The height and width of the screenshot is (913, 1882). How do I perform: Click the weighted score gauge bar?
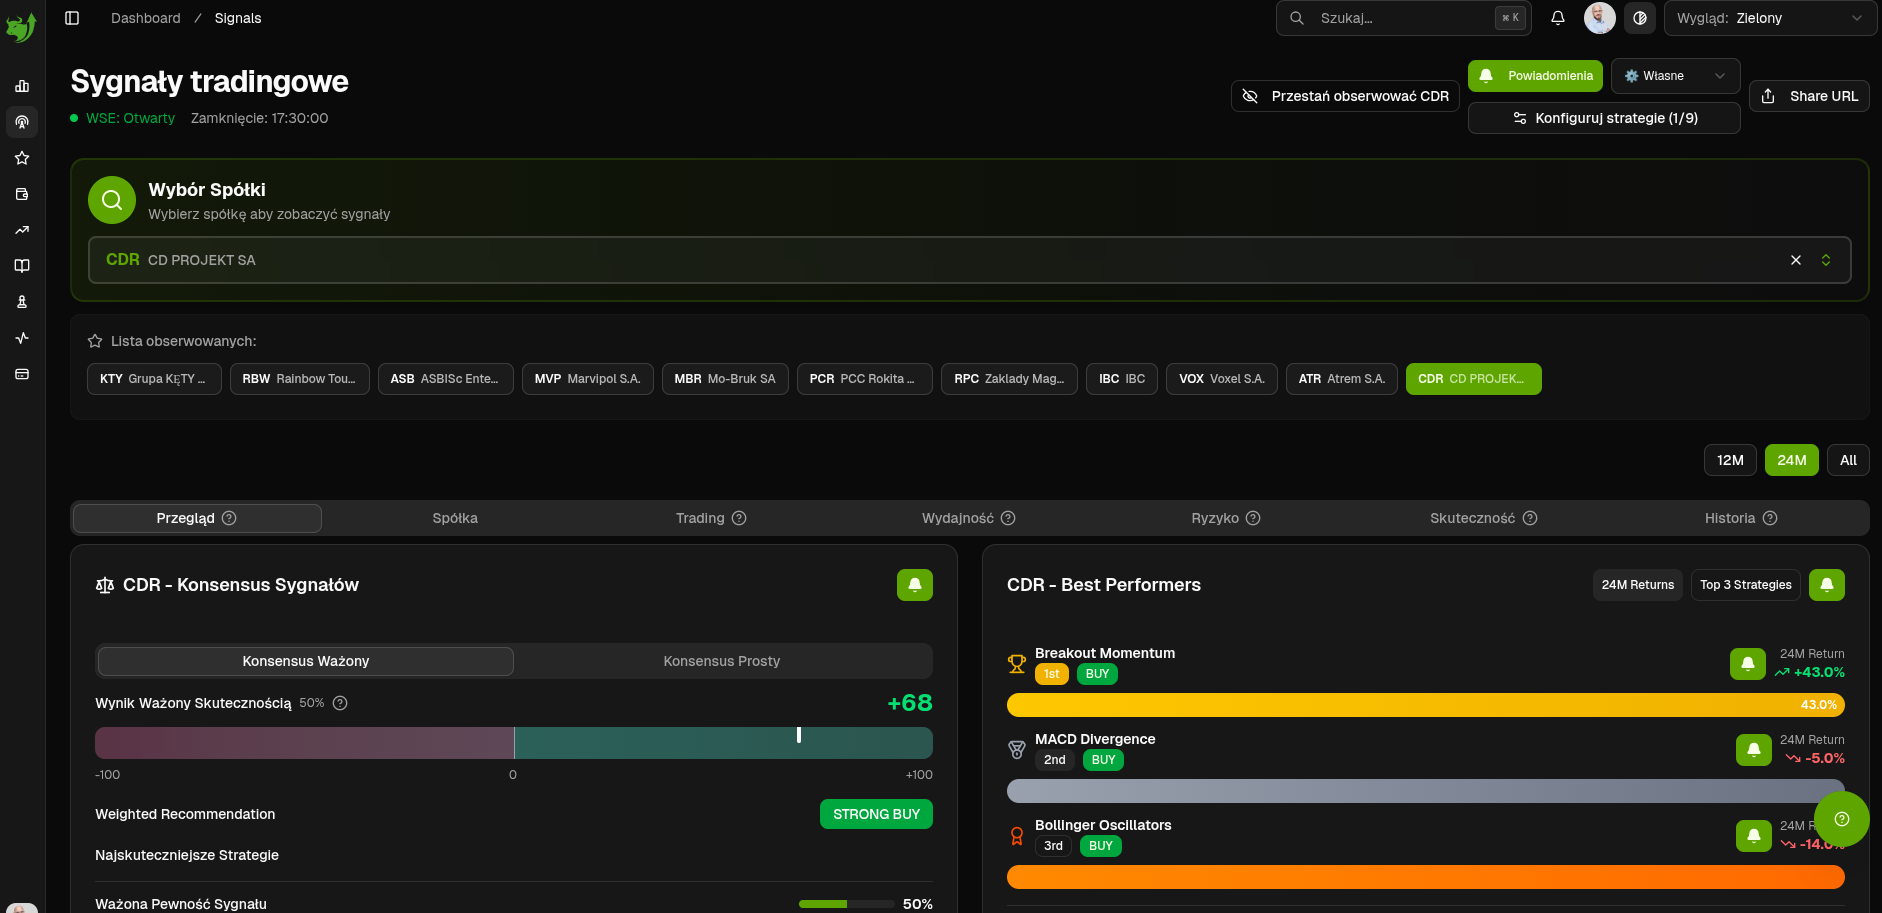pos(514,743)
